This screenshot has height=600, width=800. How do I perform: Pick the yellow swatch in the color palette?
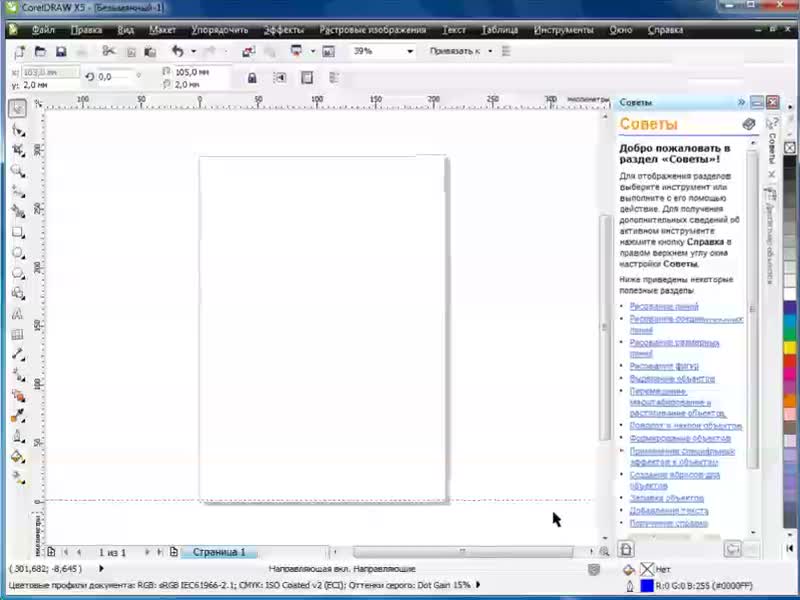pos(790,348)
